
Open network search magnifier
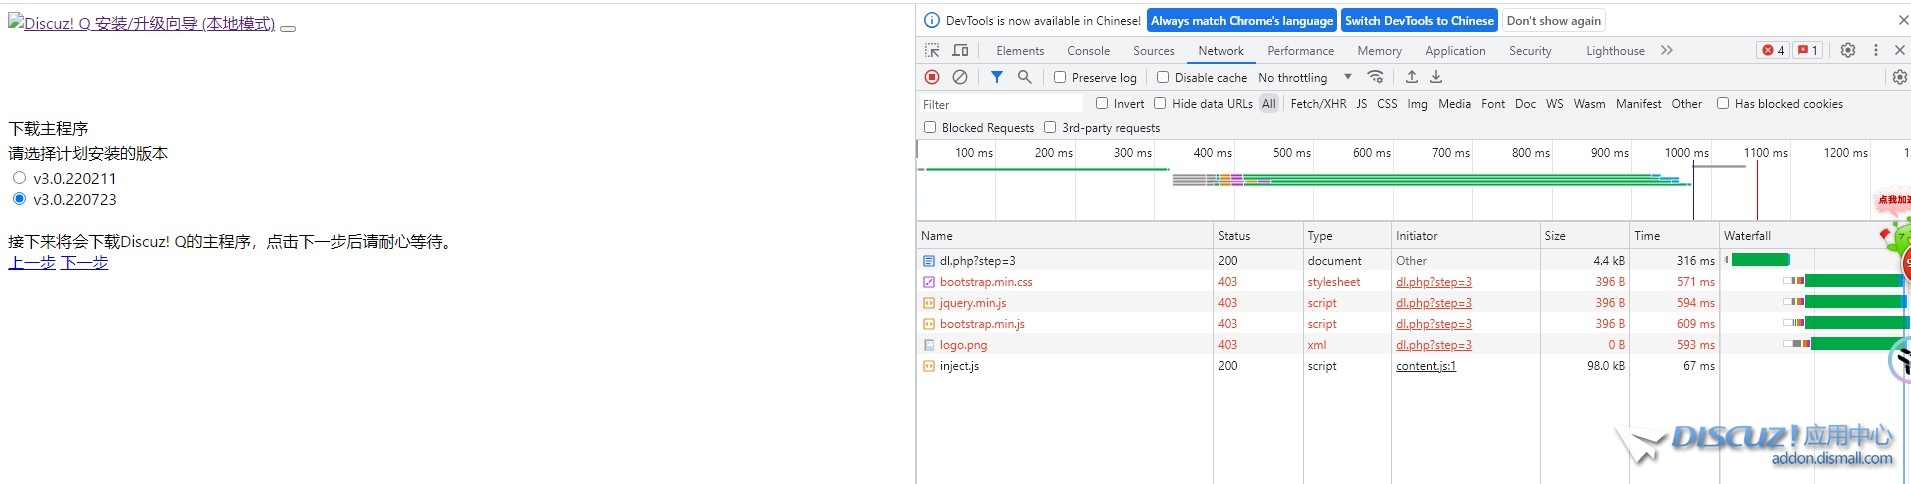tap(1024, 77)
